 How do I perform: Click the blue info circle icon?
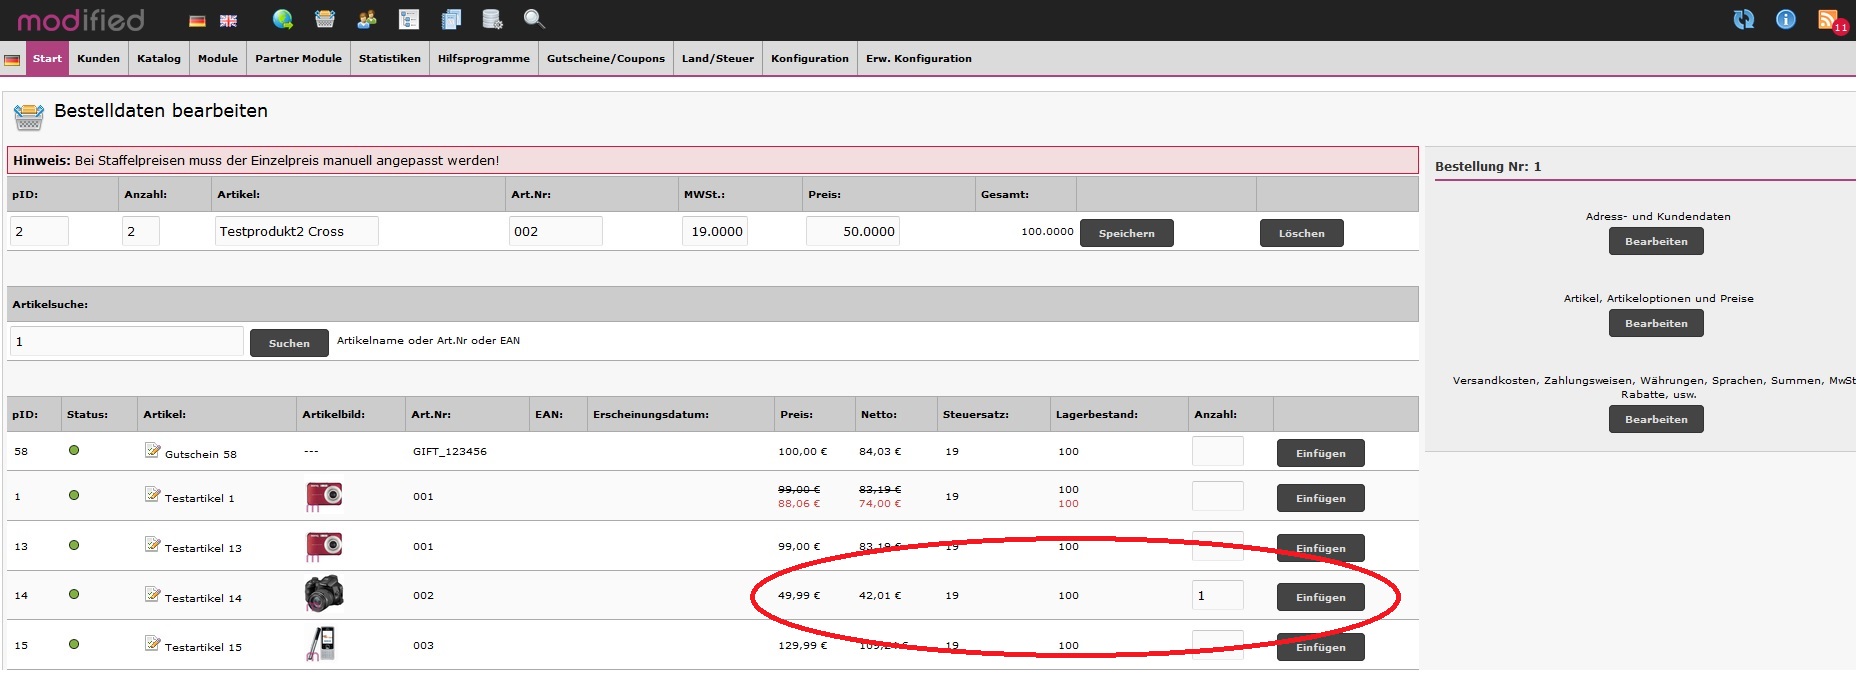(1786, 20)
